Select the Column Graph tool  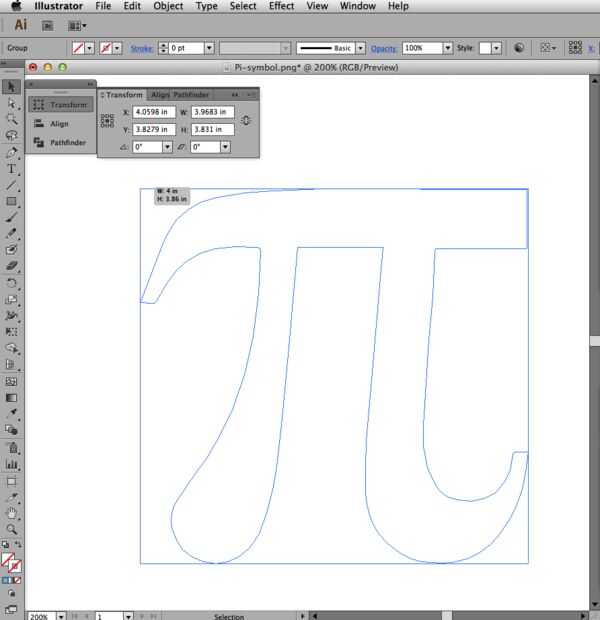11,464
